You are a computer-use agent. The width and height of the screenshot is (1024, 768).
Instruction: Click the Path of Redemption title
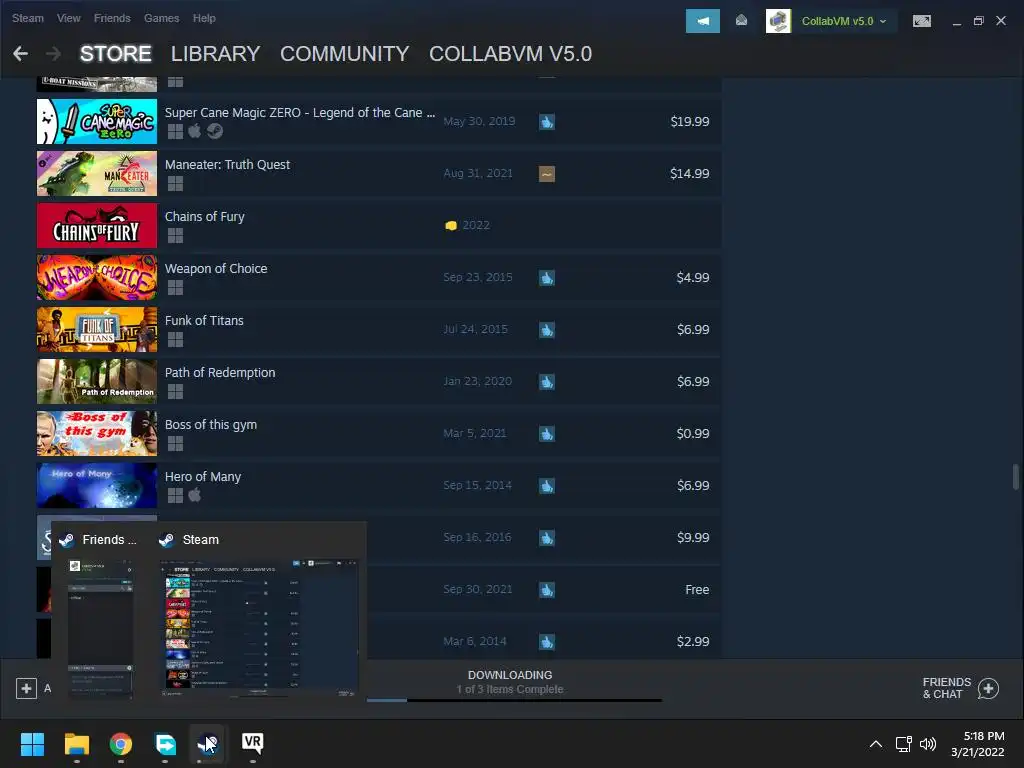pyautogui.click(x=219, y=372)
